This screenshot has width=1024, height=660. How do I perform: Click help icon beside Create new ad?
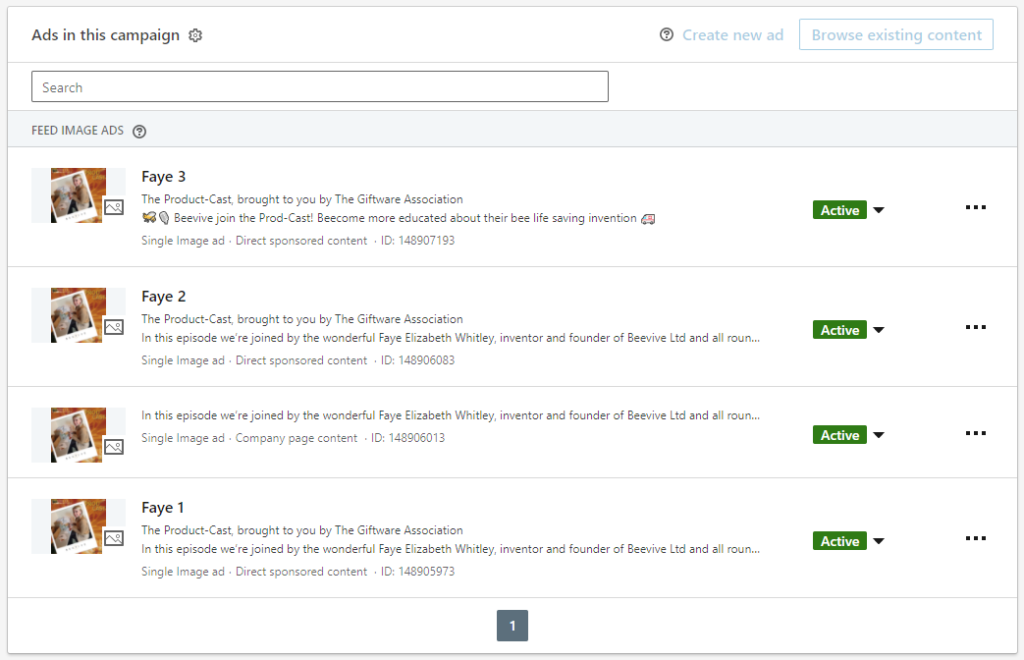[666, 35]
